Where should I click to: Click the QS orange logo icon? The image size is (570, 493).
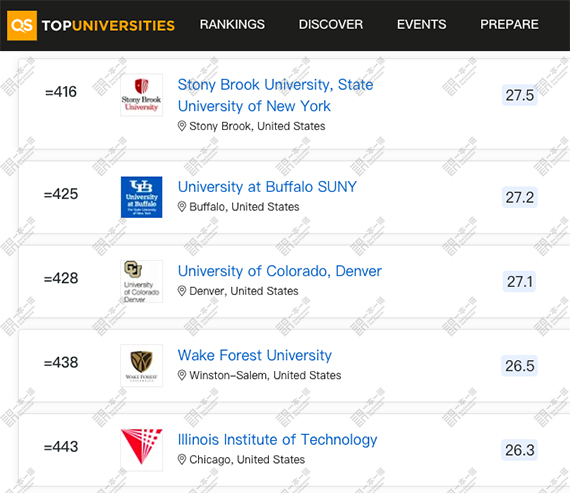(22, 25)
